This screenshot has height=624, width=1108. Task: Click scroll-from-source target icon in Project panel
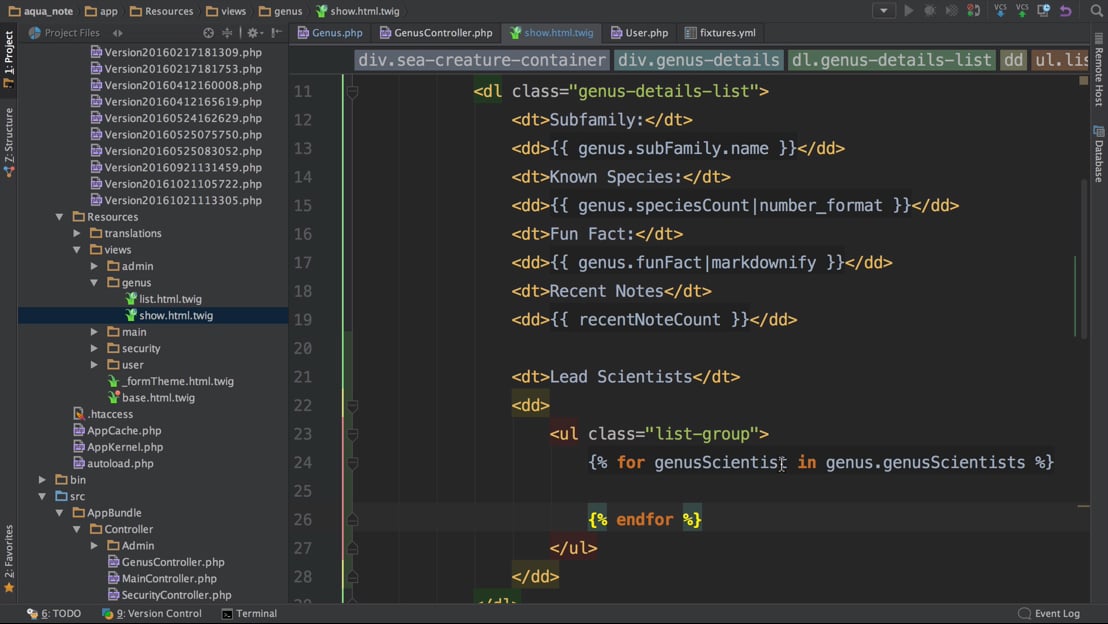pyautogui.click(x=208, y=33)
